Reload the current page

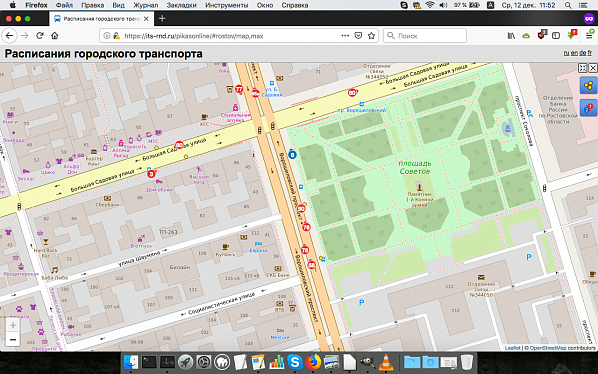click(x=40, y=35)
